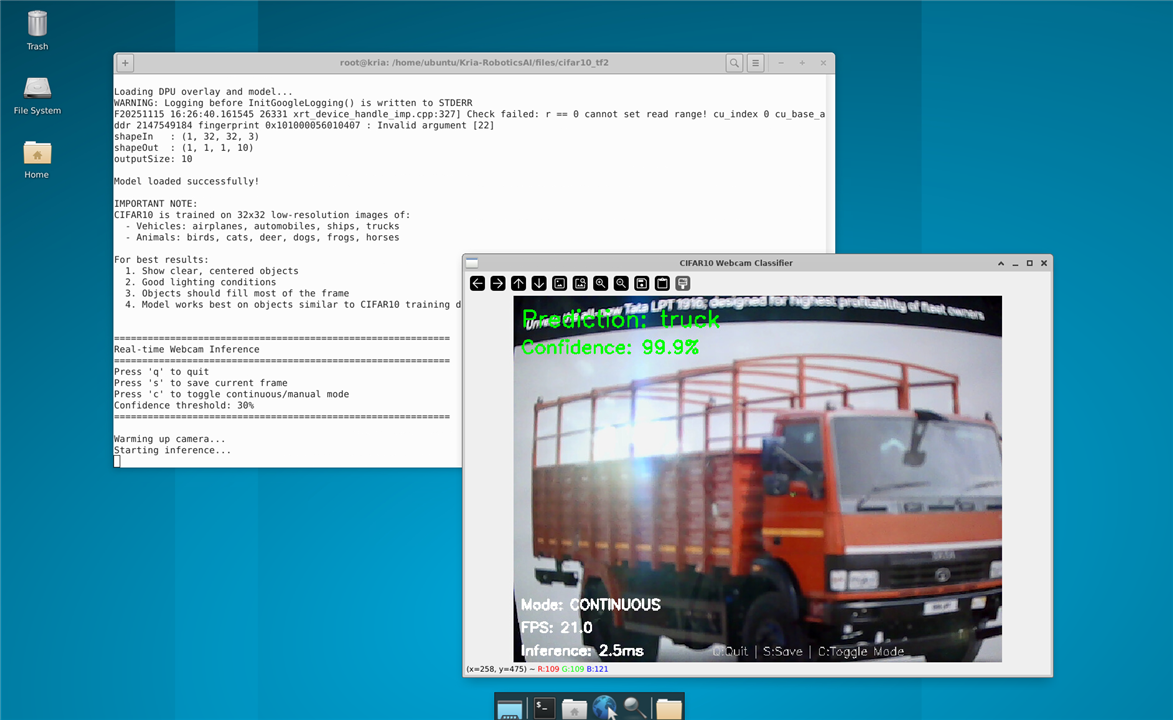Open a new terminal tab with plus button
Viewport: 1173px width, 720px height.
pyautogui.click(x=125, y=63)
